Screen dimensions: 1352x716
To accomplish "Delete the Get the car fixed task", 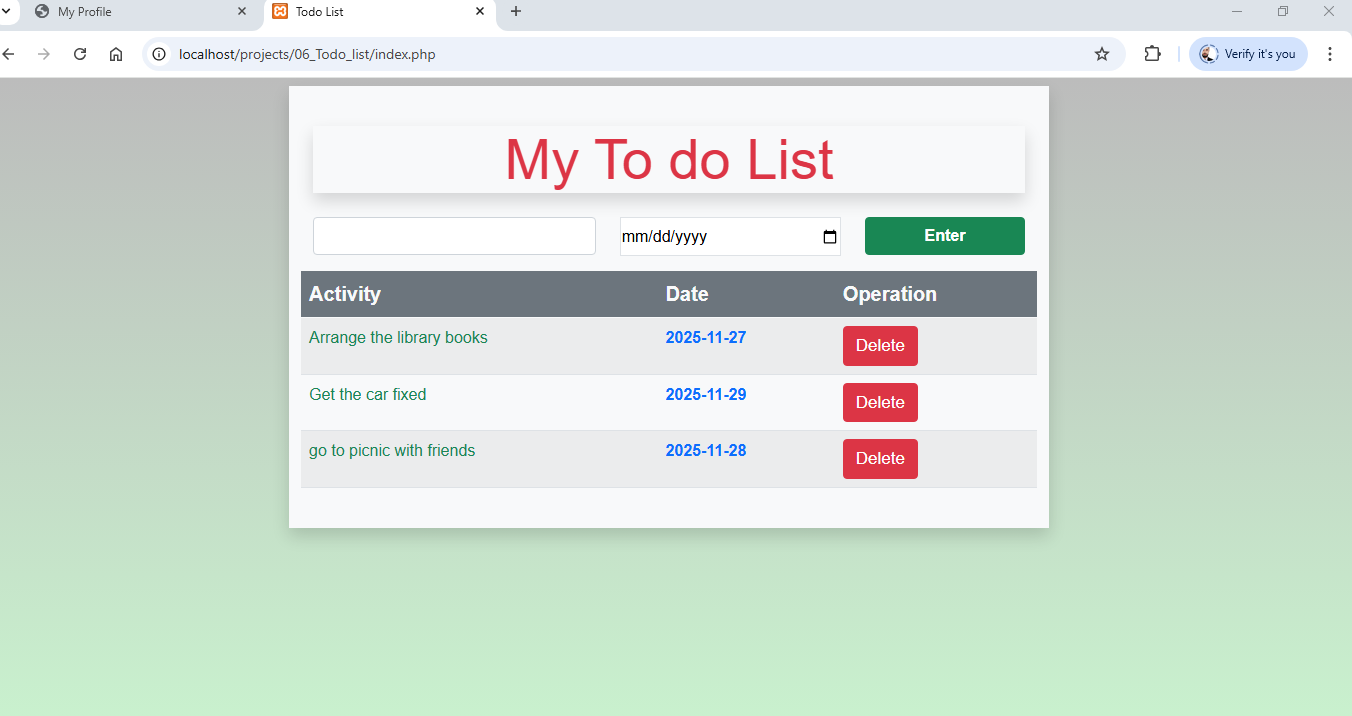I will click(879, 402).
